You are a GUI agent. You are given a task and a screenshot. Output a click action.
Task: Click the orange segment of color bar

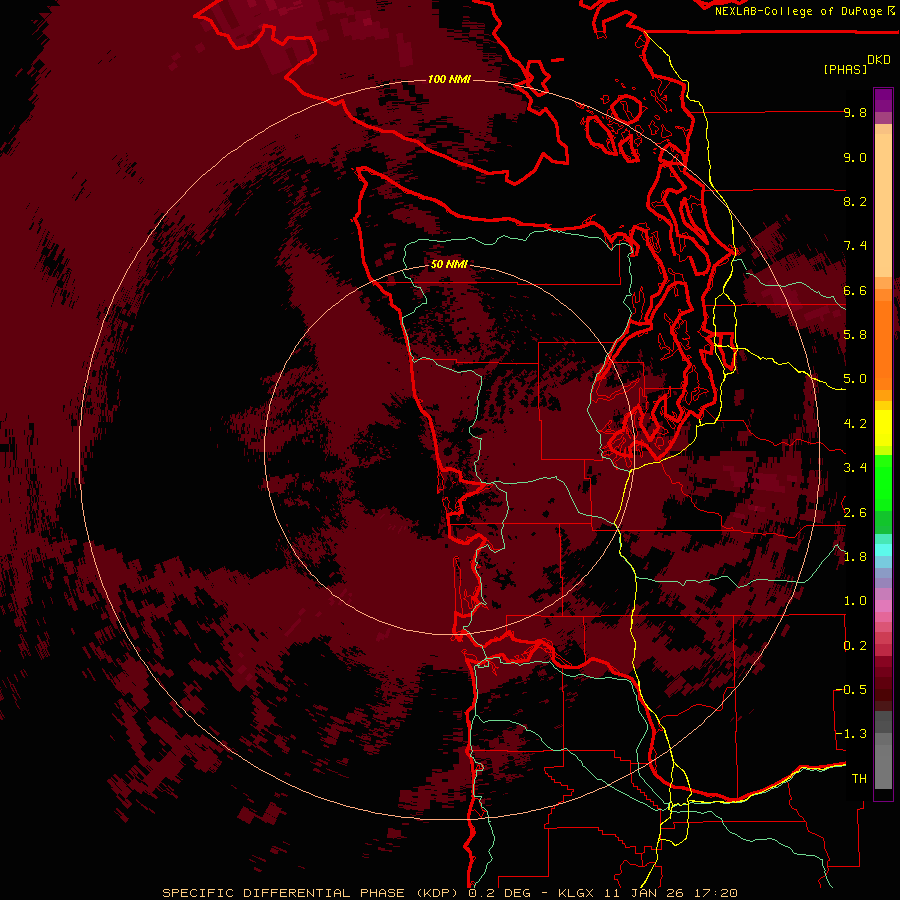[x=883, y=344]
